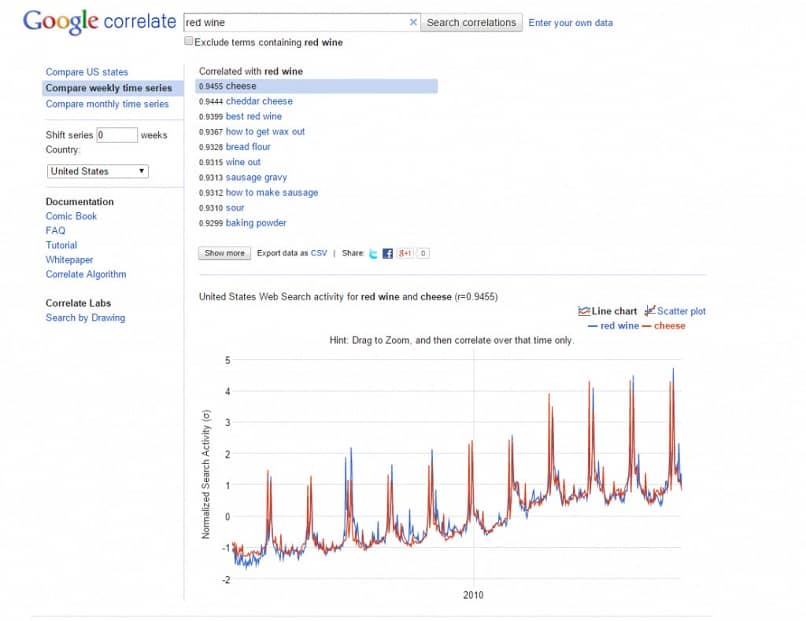Share on Twitter using the bird icon
The width and height of the screenshot is (806, 621).
point(373,253)
